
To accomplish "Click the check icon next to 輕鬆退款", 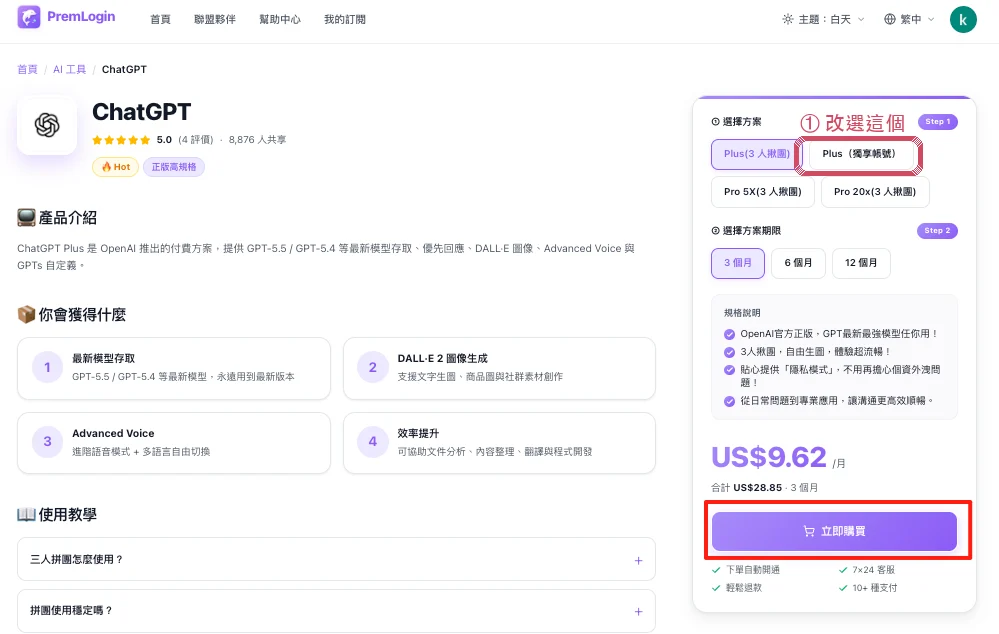I will pos(716,587).
